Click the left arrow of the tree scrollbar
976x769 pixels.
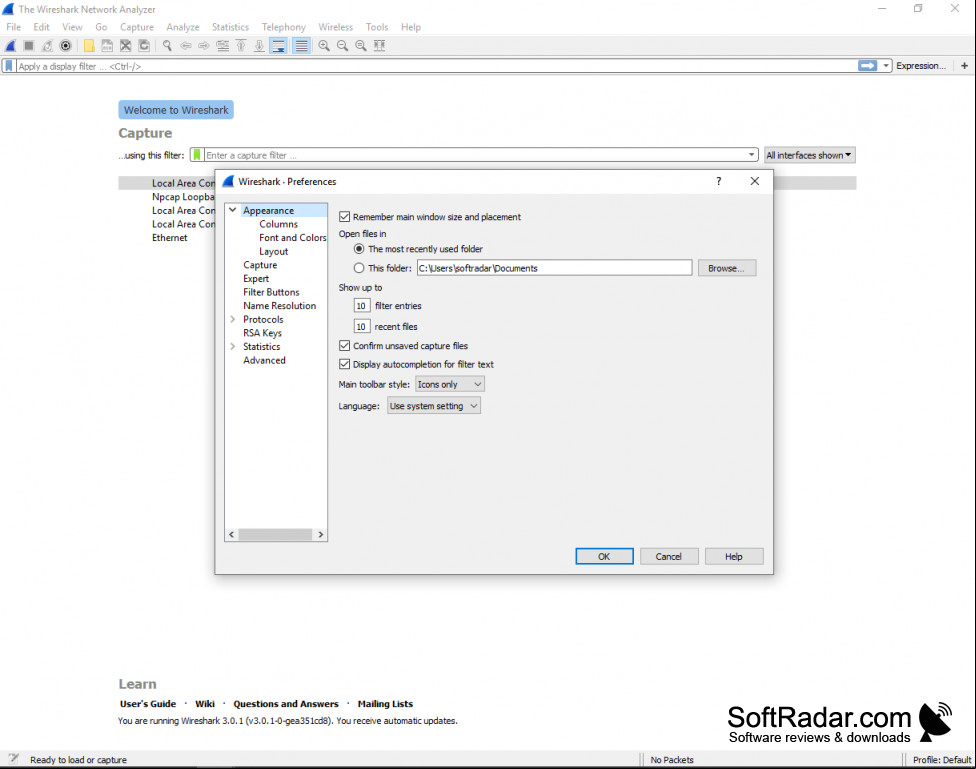pyautogui.click(x=232, y=535)
